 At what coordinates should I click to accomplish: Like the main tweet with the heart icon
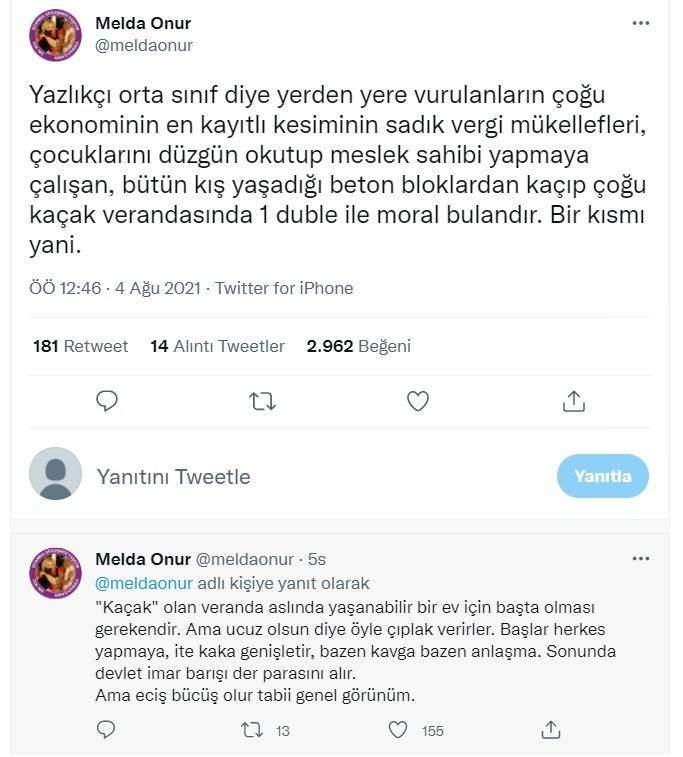[x=418, y=401]
